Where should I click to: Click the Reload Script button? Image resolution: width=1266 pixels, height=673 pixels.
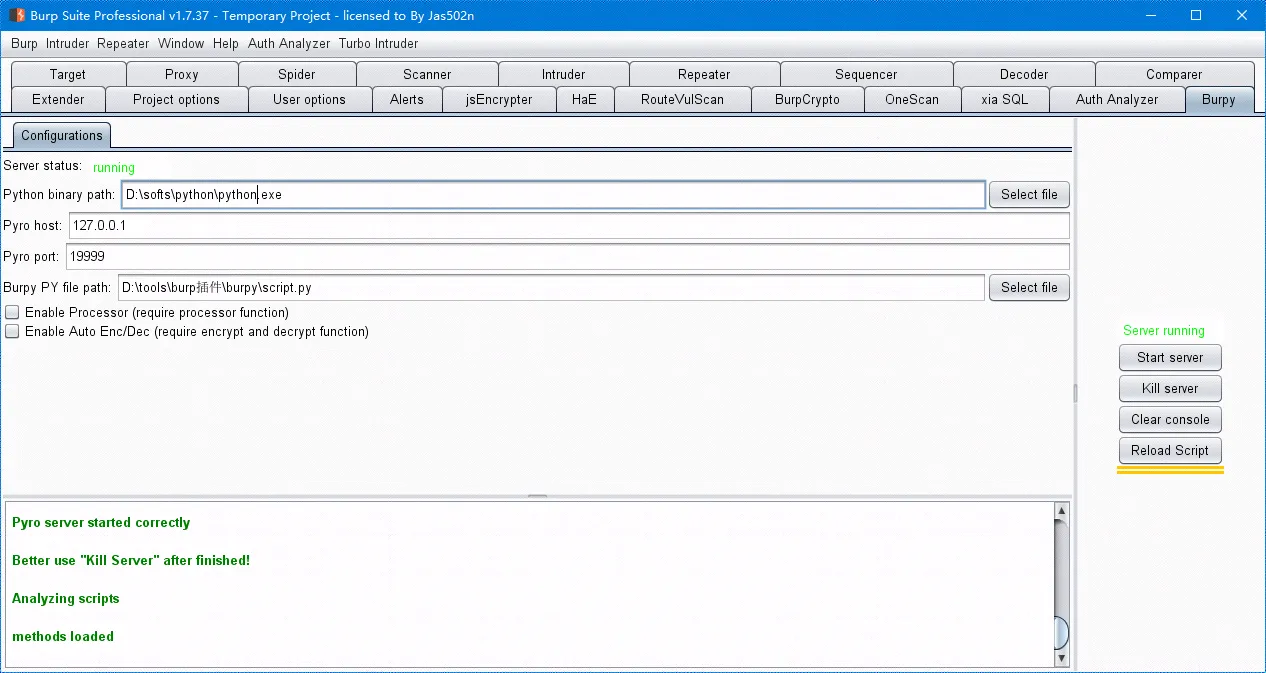click(x=1169, y=451)
